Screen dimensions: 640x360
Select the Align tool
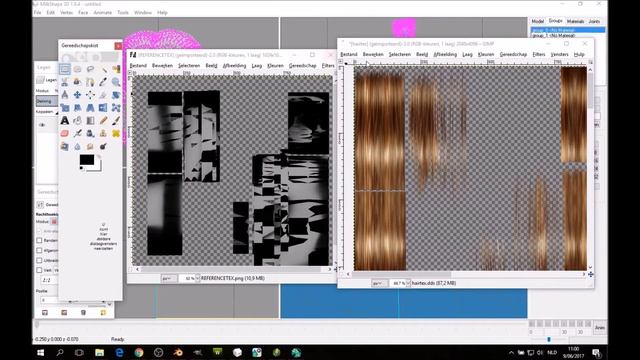coord(90,95)
